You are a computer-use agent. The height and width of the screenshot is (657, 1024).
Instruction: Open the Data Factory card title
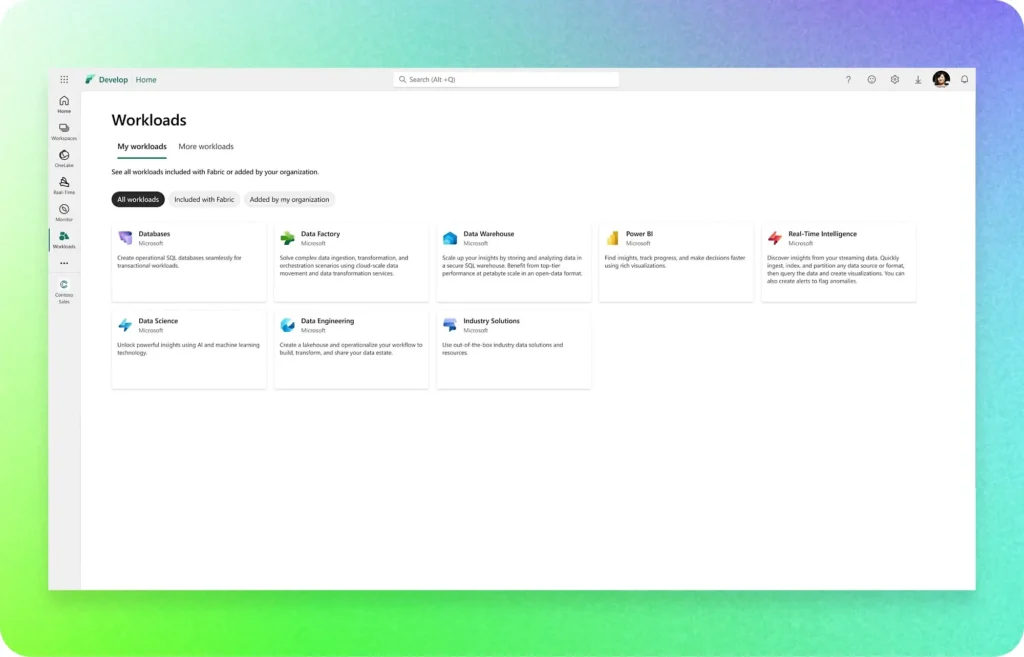pos(320,234)
